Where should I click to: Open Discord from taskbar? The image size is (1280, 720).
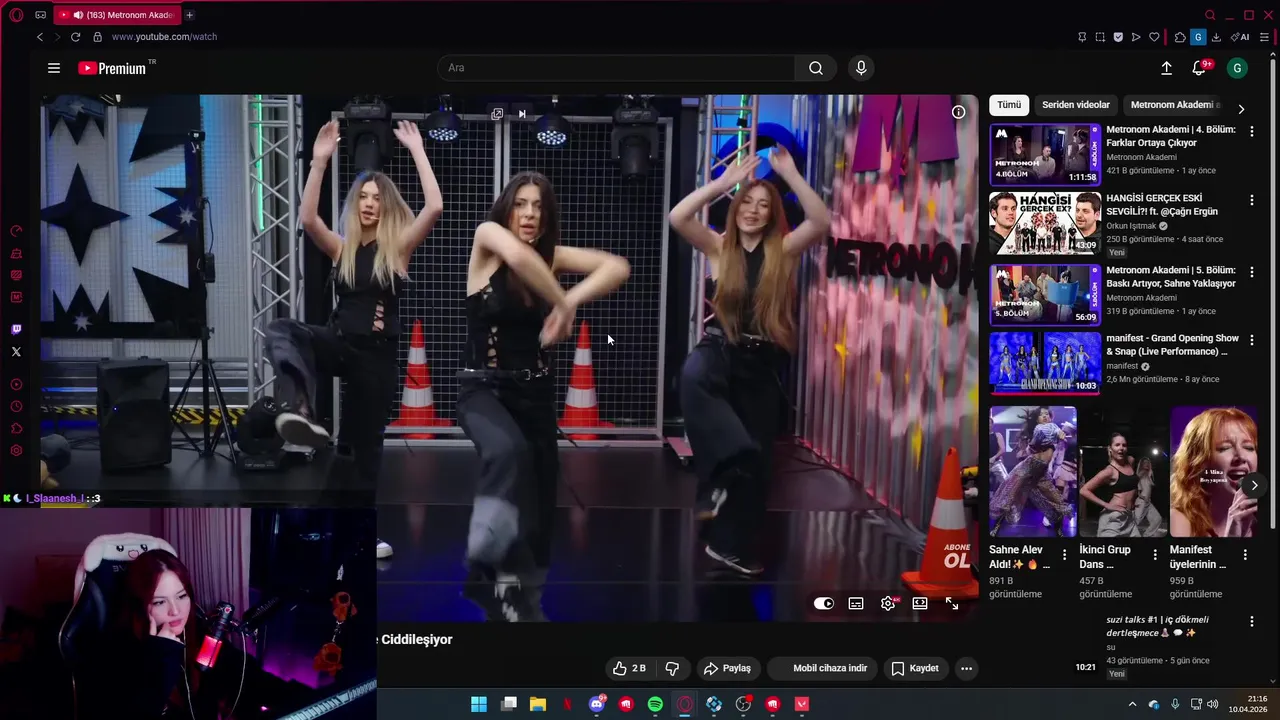click(x=597, y=704)
